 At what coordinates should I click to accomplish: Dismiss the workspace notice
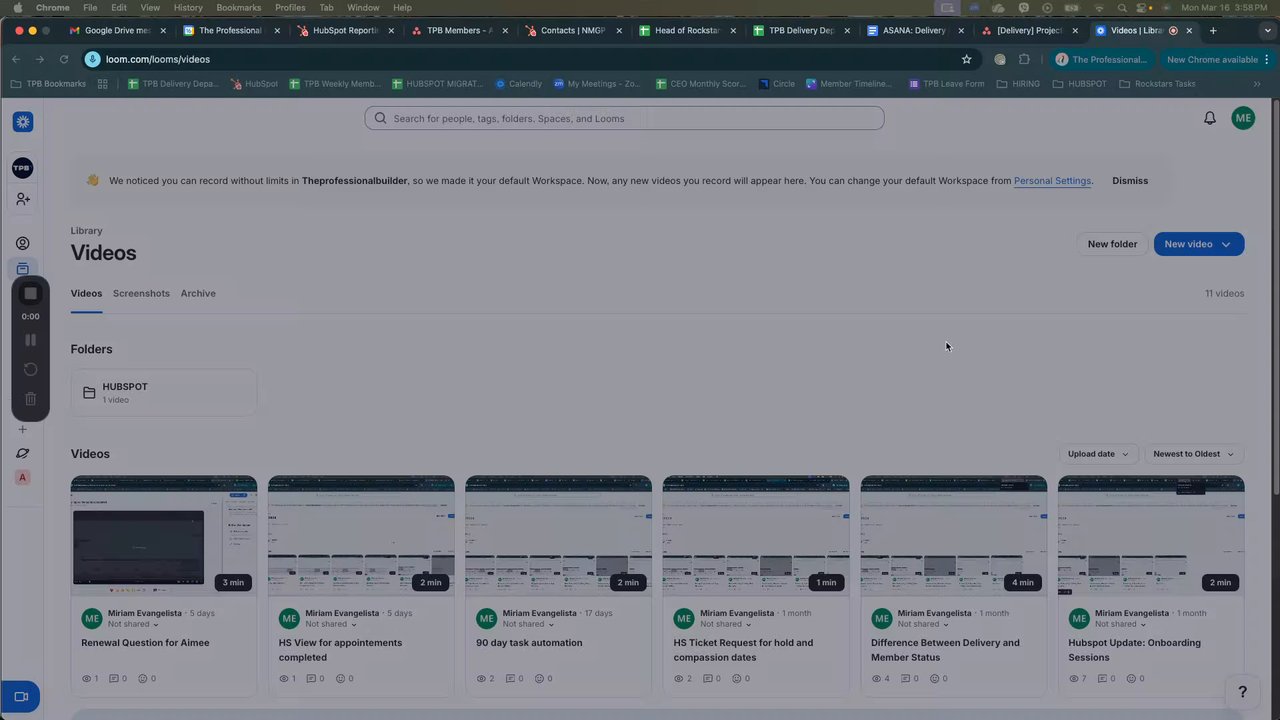[x=1130, y=181]
